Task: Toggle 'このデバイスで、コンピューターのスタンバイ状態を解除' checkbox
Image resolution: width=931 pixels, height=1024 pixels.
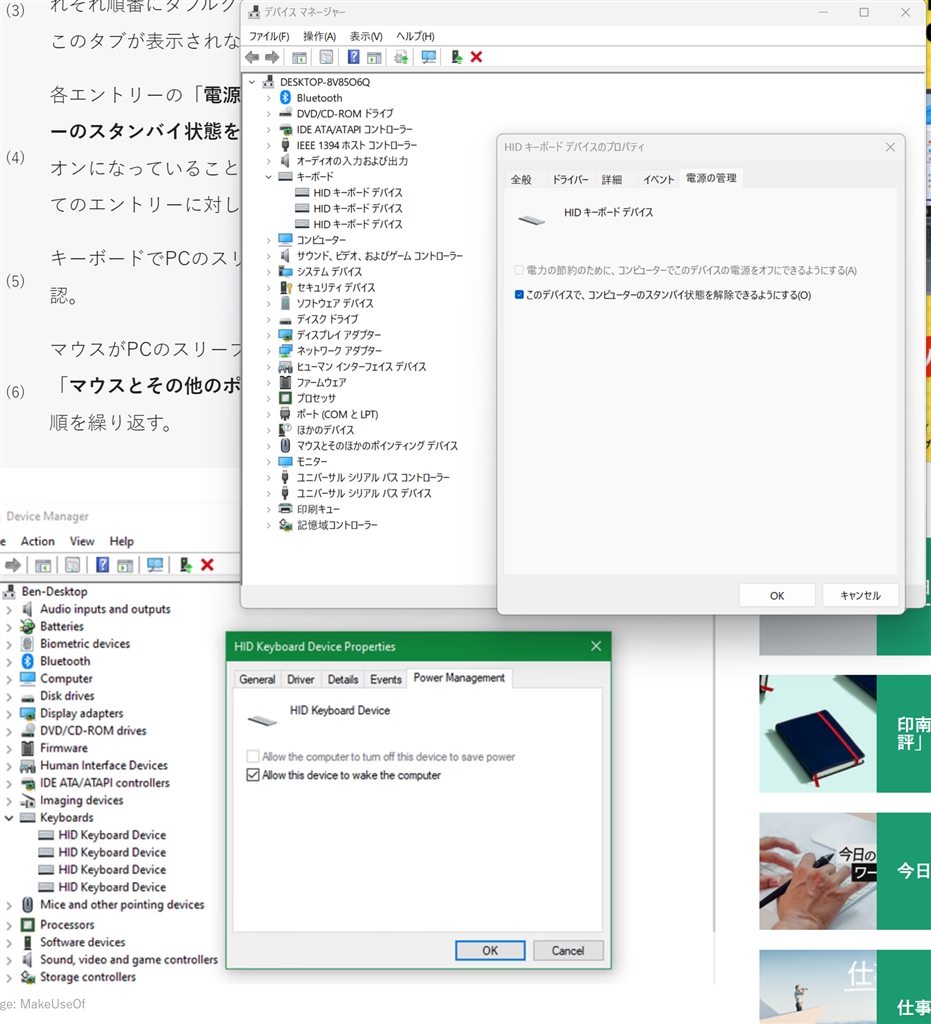Action: [519, 295]
